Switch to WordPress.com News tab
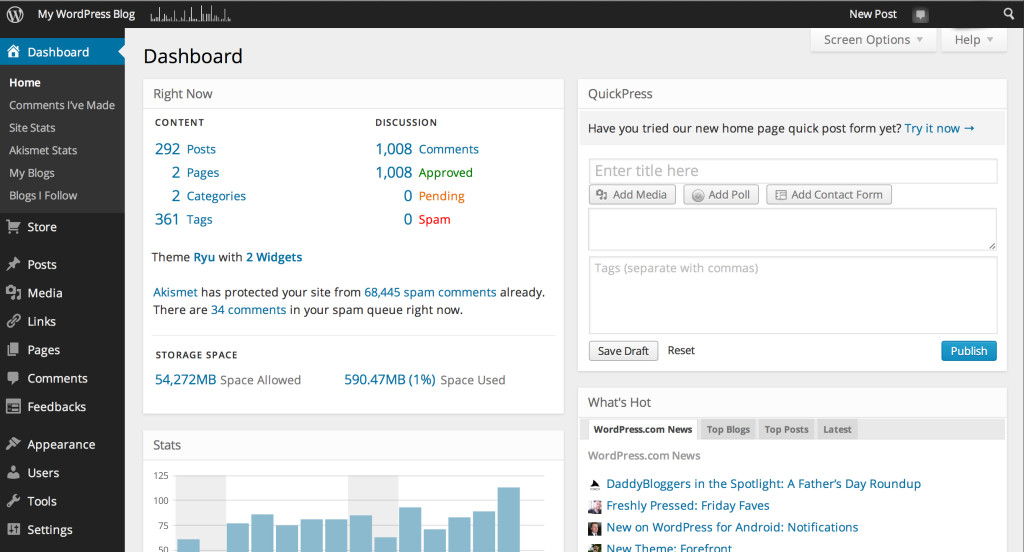The height and width of the screenshot is (552, 1024). pos(643,429)
